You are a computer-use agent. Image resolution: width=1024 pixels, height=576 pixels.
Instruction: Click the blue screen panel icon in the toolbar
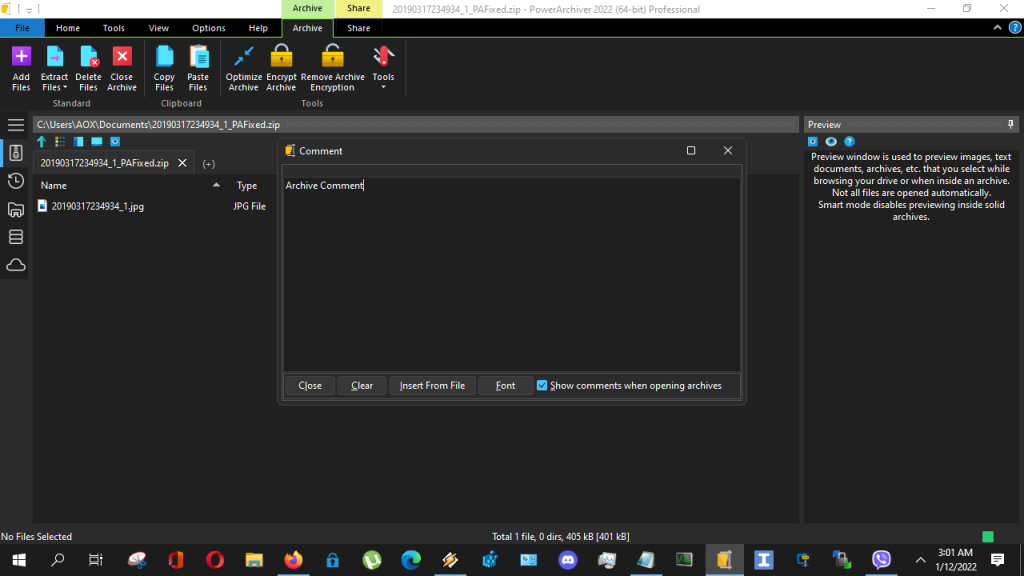[x=97, y=142]
